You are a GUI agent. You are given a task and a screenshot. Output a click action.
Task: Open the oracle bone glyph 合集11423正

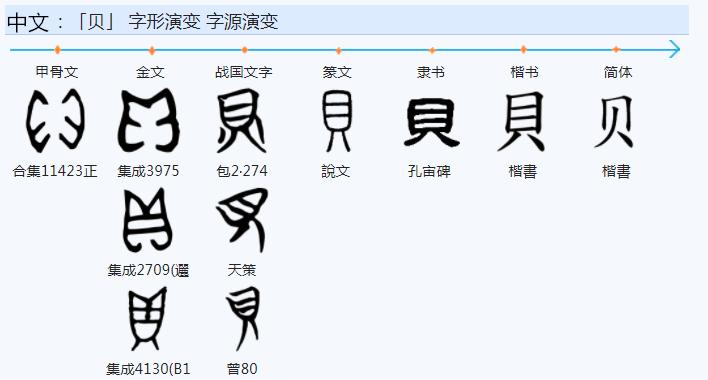pos(56,120)
